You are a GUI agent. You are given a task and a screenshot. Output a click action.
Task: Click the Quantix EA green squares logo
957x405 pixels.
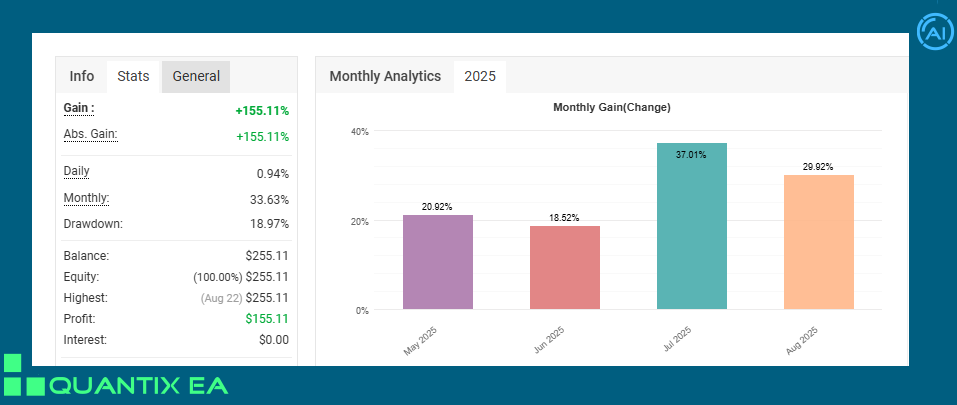(x=23, y=374)
